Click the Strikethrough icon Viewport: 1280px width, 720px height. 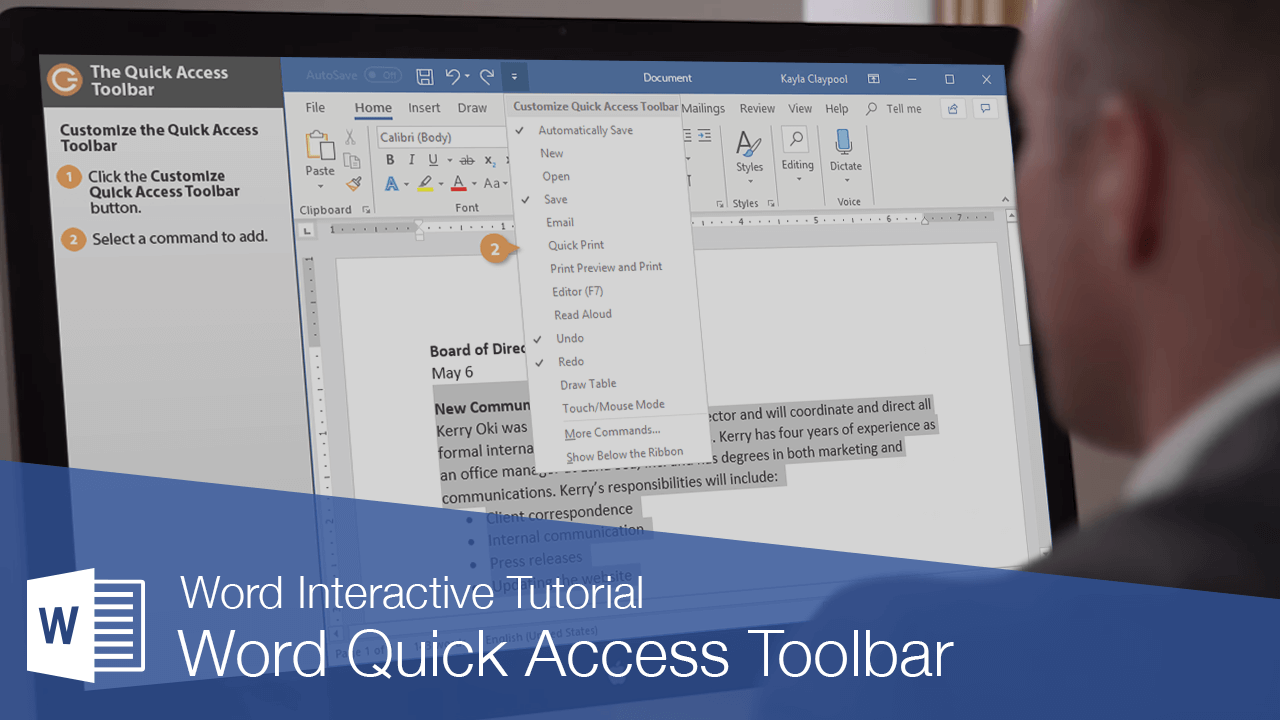point(467,159)
